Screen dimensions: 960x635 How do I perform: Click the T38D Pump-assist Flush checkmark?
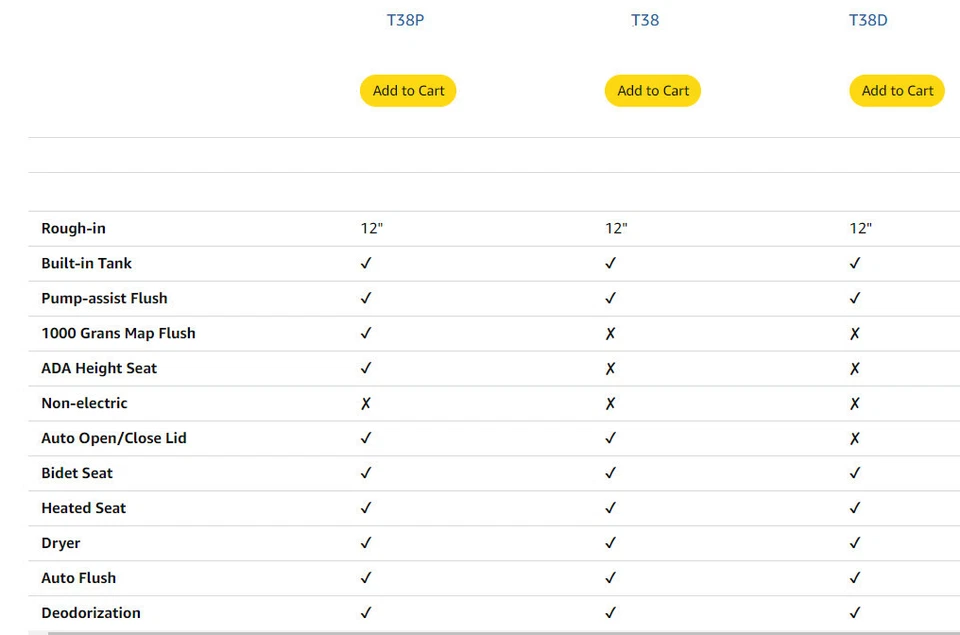(x=855, y=298)
